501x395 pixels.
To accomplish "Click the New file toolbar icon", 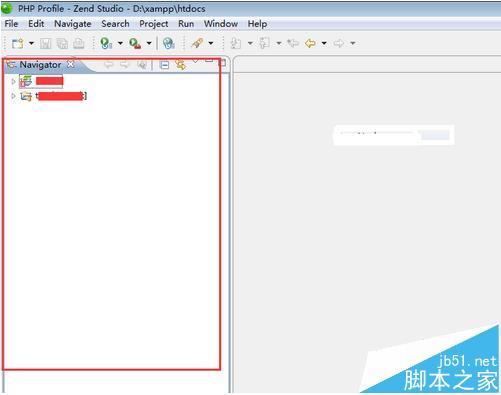I will [x=17, y=43].
